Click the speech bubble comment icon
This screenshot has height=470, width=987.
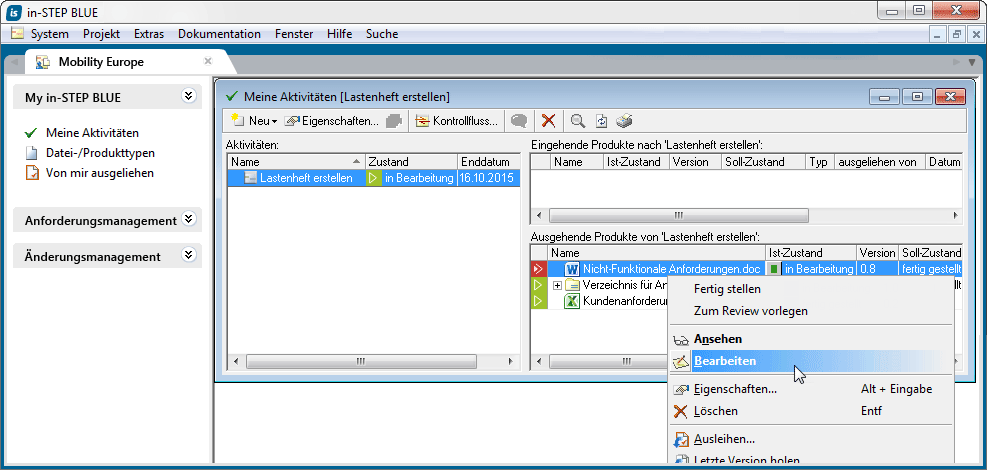tap(519, 121)
